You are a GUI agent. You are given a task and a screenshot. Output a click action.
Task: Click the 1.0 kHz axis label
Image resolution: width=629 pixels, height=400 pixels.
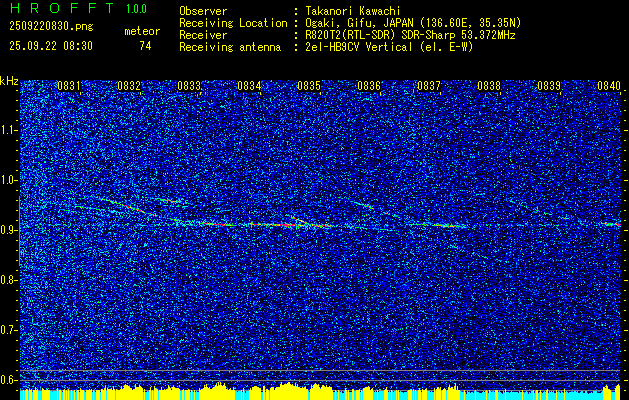[x=9, y=180]
